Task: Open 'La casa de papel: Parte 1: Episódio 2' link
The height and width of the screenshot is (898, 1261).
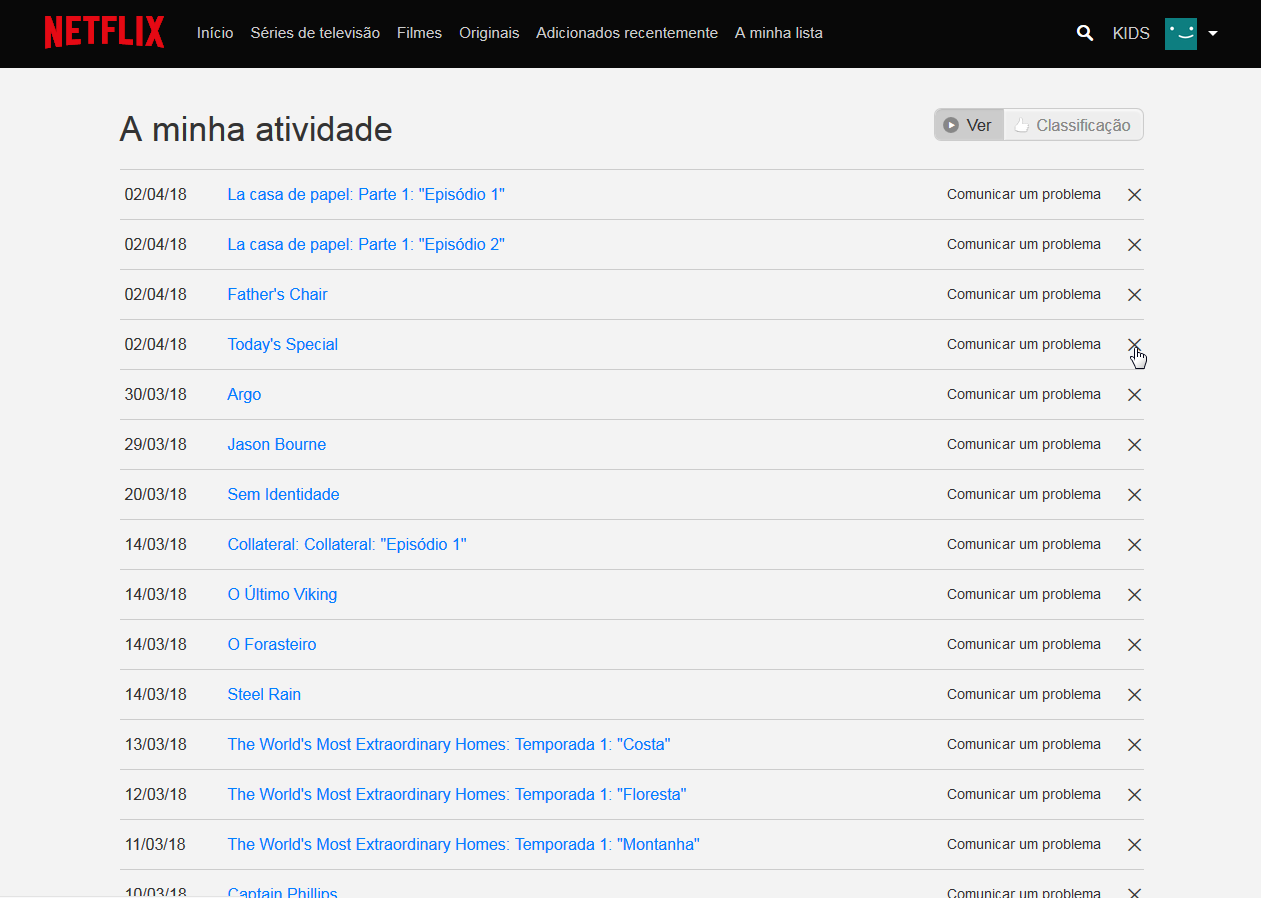Action: coord(366,244)
